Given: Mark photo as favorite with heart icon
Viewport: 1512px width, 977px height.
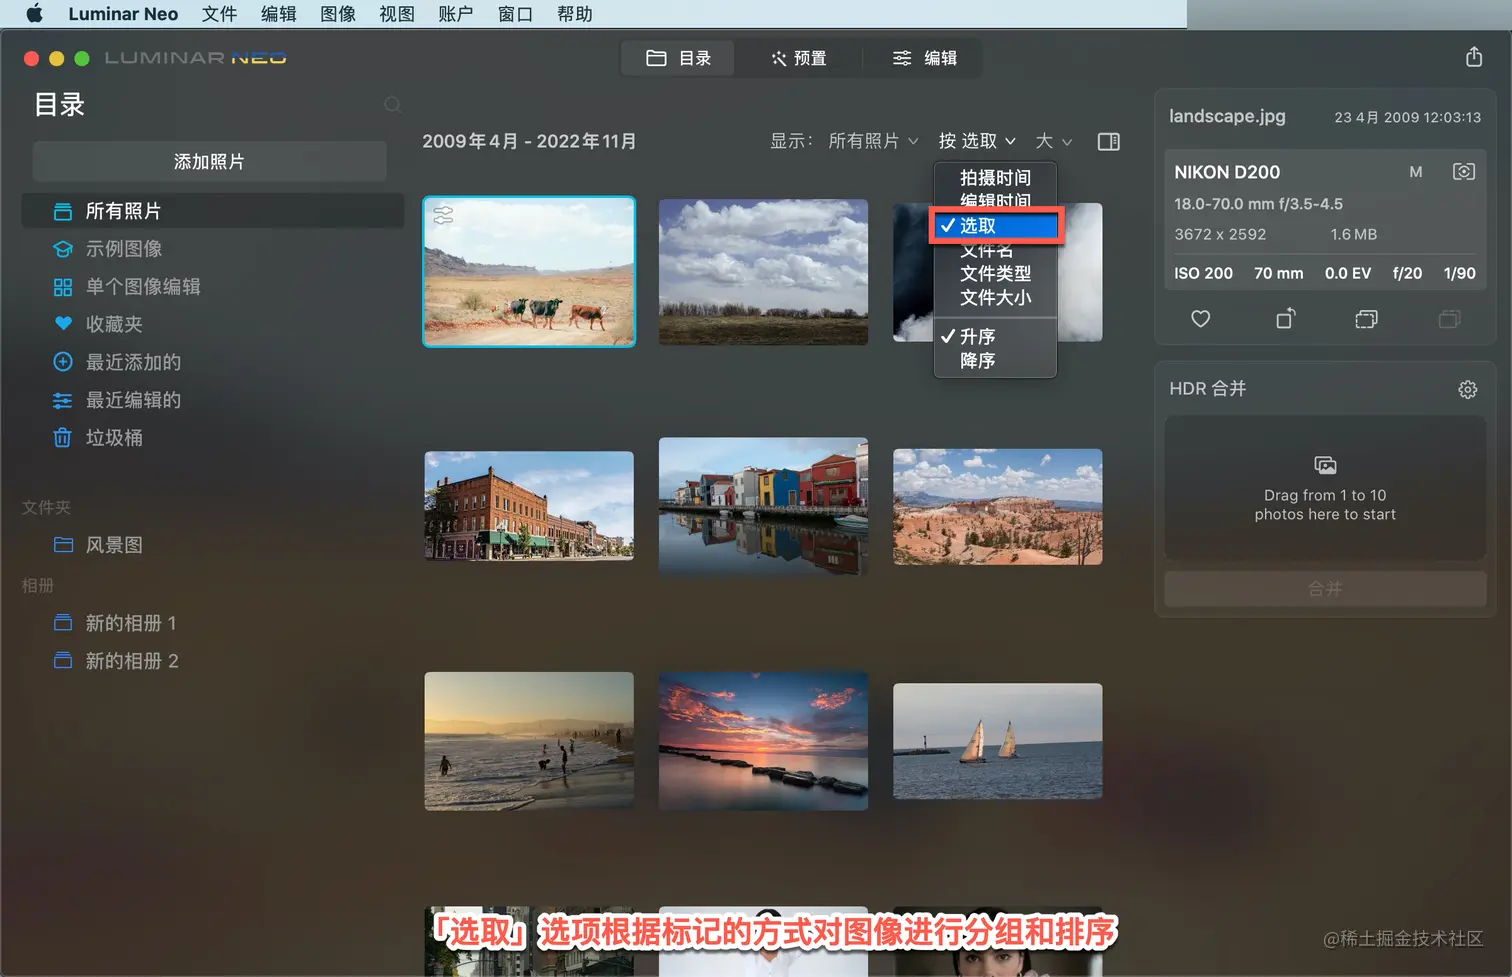Looking at the screenshot, I should click(1200, 319).
